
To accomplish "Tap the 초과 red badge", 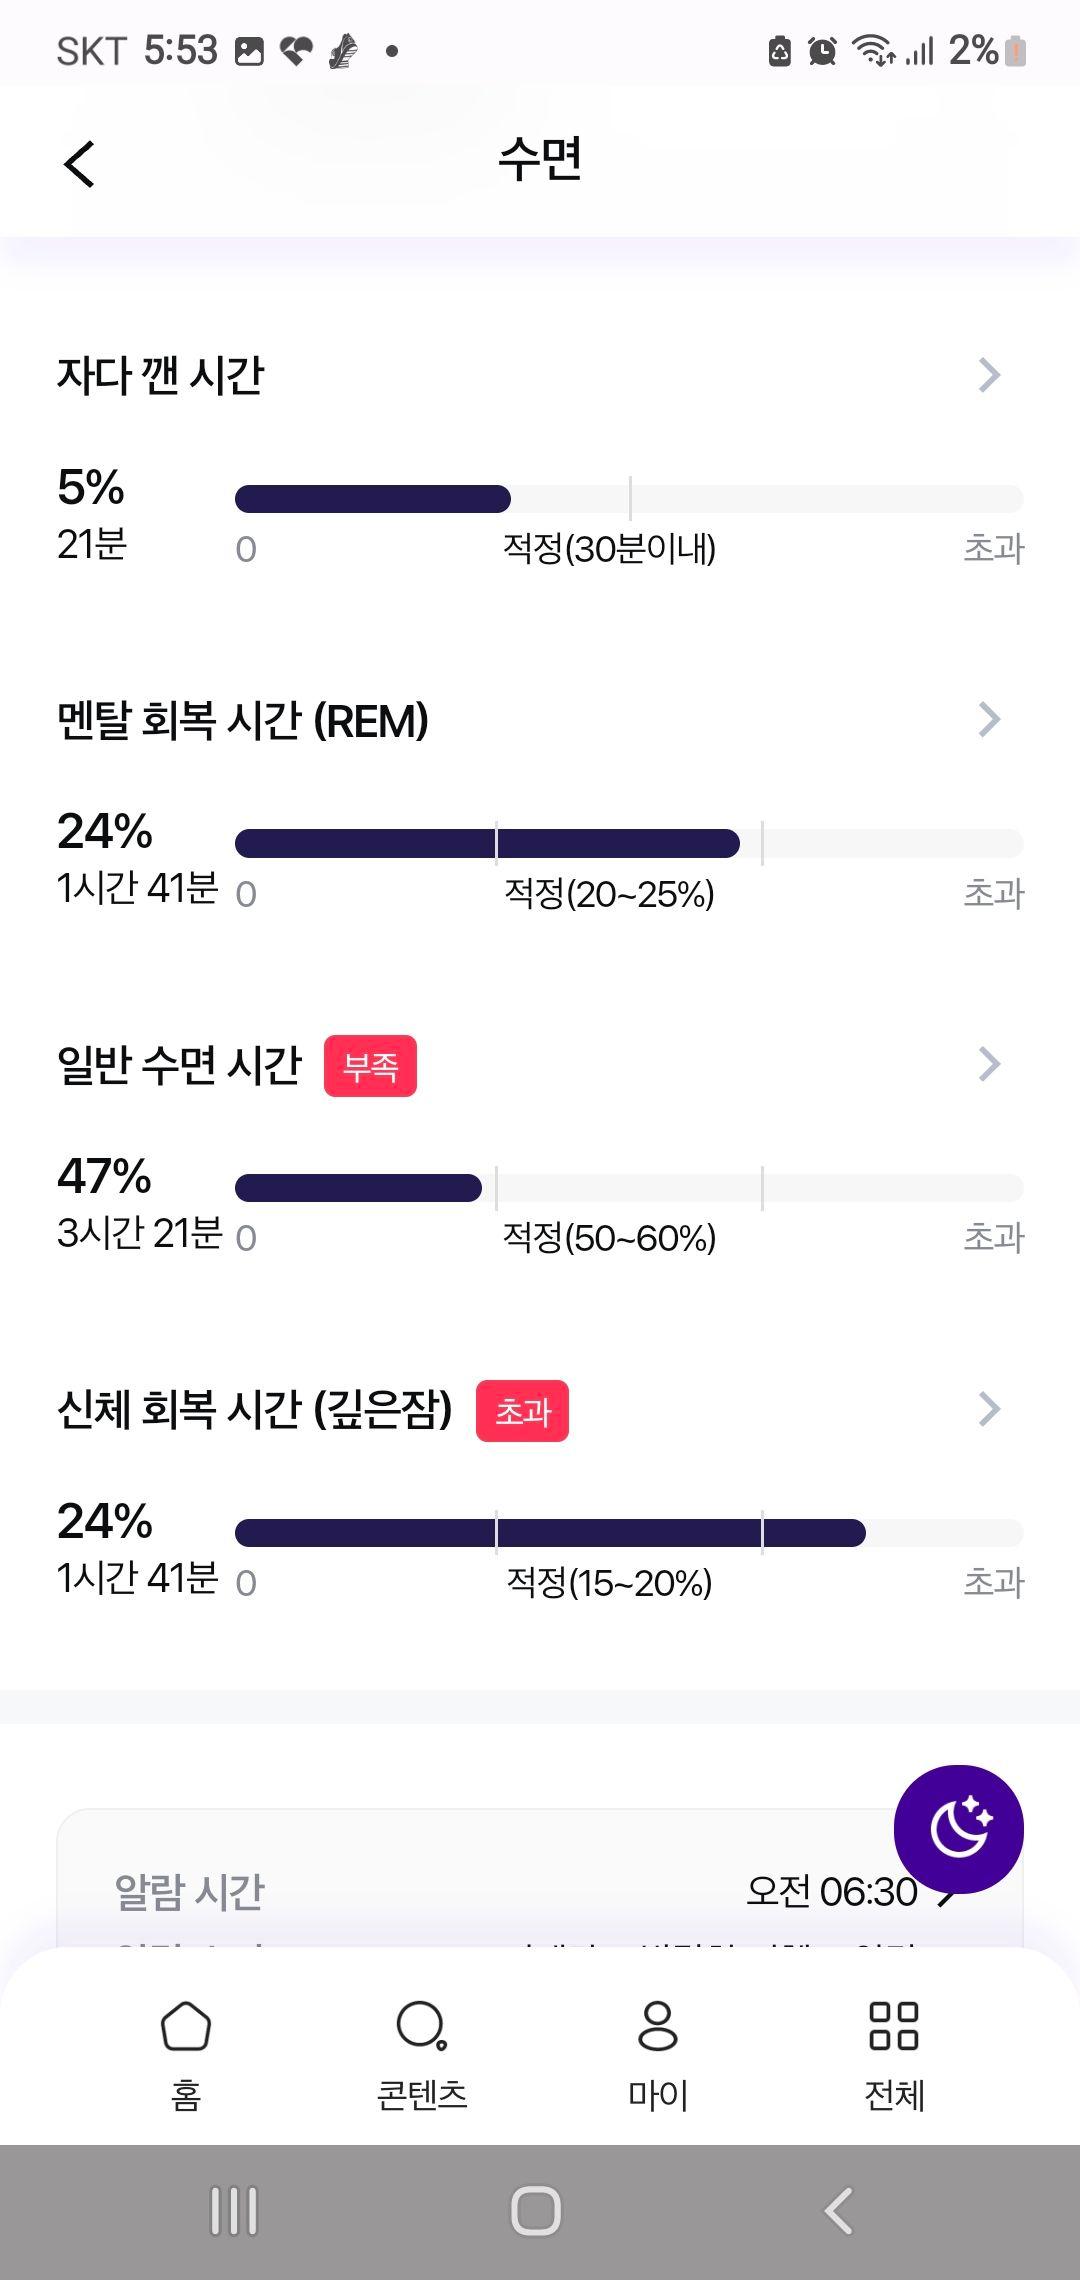I will click(522, 1411).
